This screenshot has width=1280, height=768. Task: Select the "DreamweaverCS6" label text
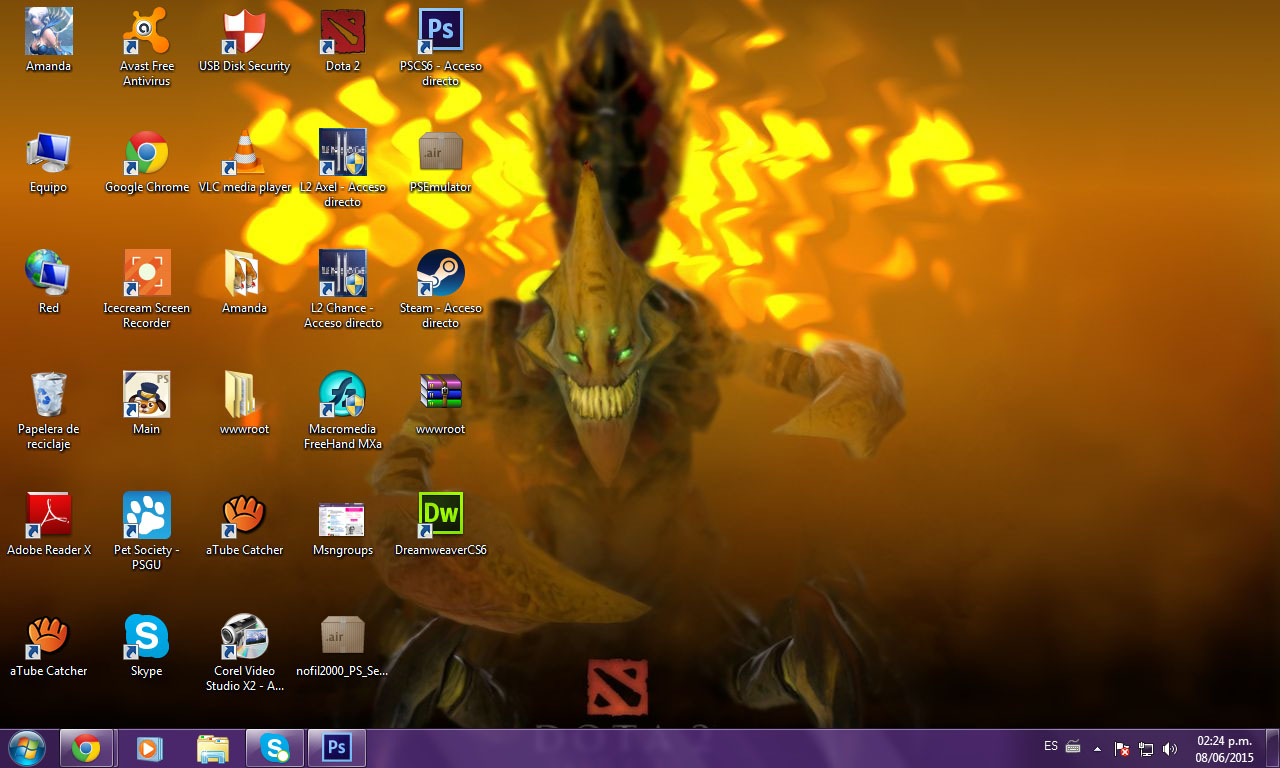click(440, 550)
